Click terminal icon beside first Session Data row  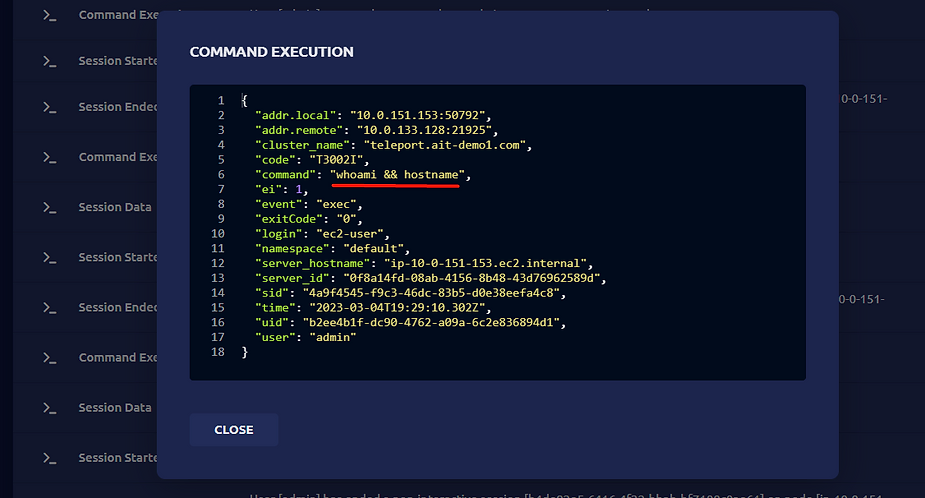click(x=50, y=207)
